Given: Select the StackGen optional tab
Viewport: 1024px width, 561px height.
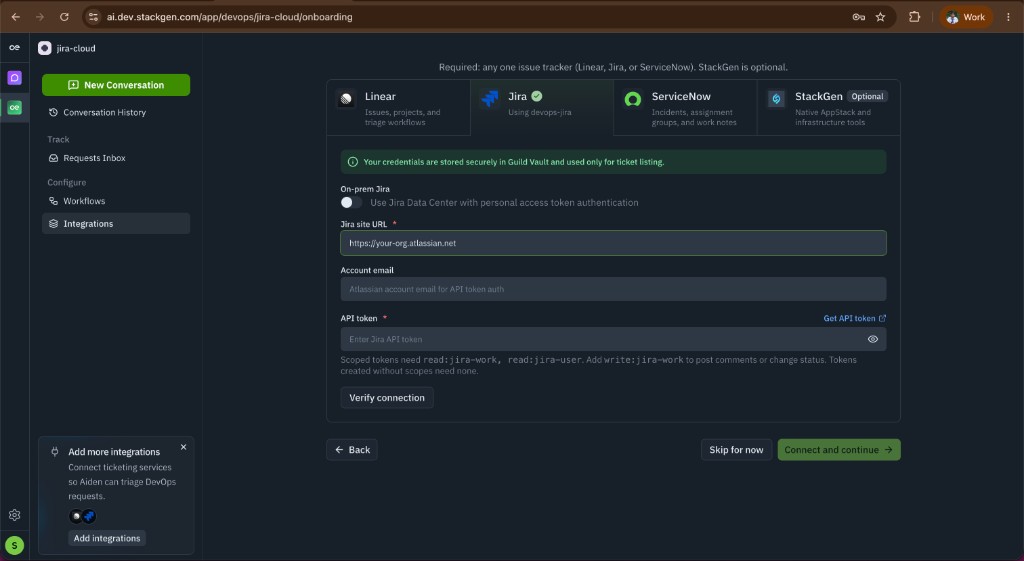Looking at the screenshot, I should point(829,108).
